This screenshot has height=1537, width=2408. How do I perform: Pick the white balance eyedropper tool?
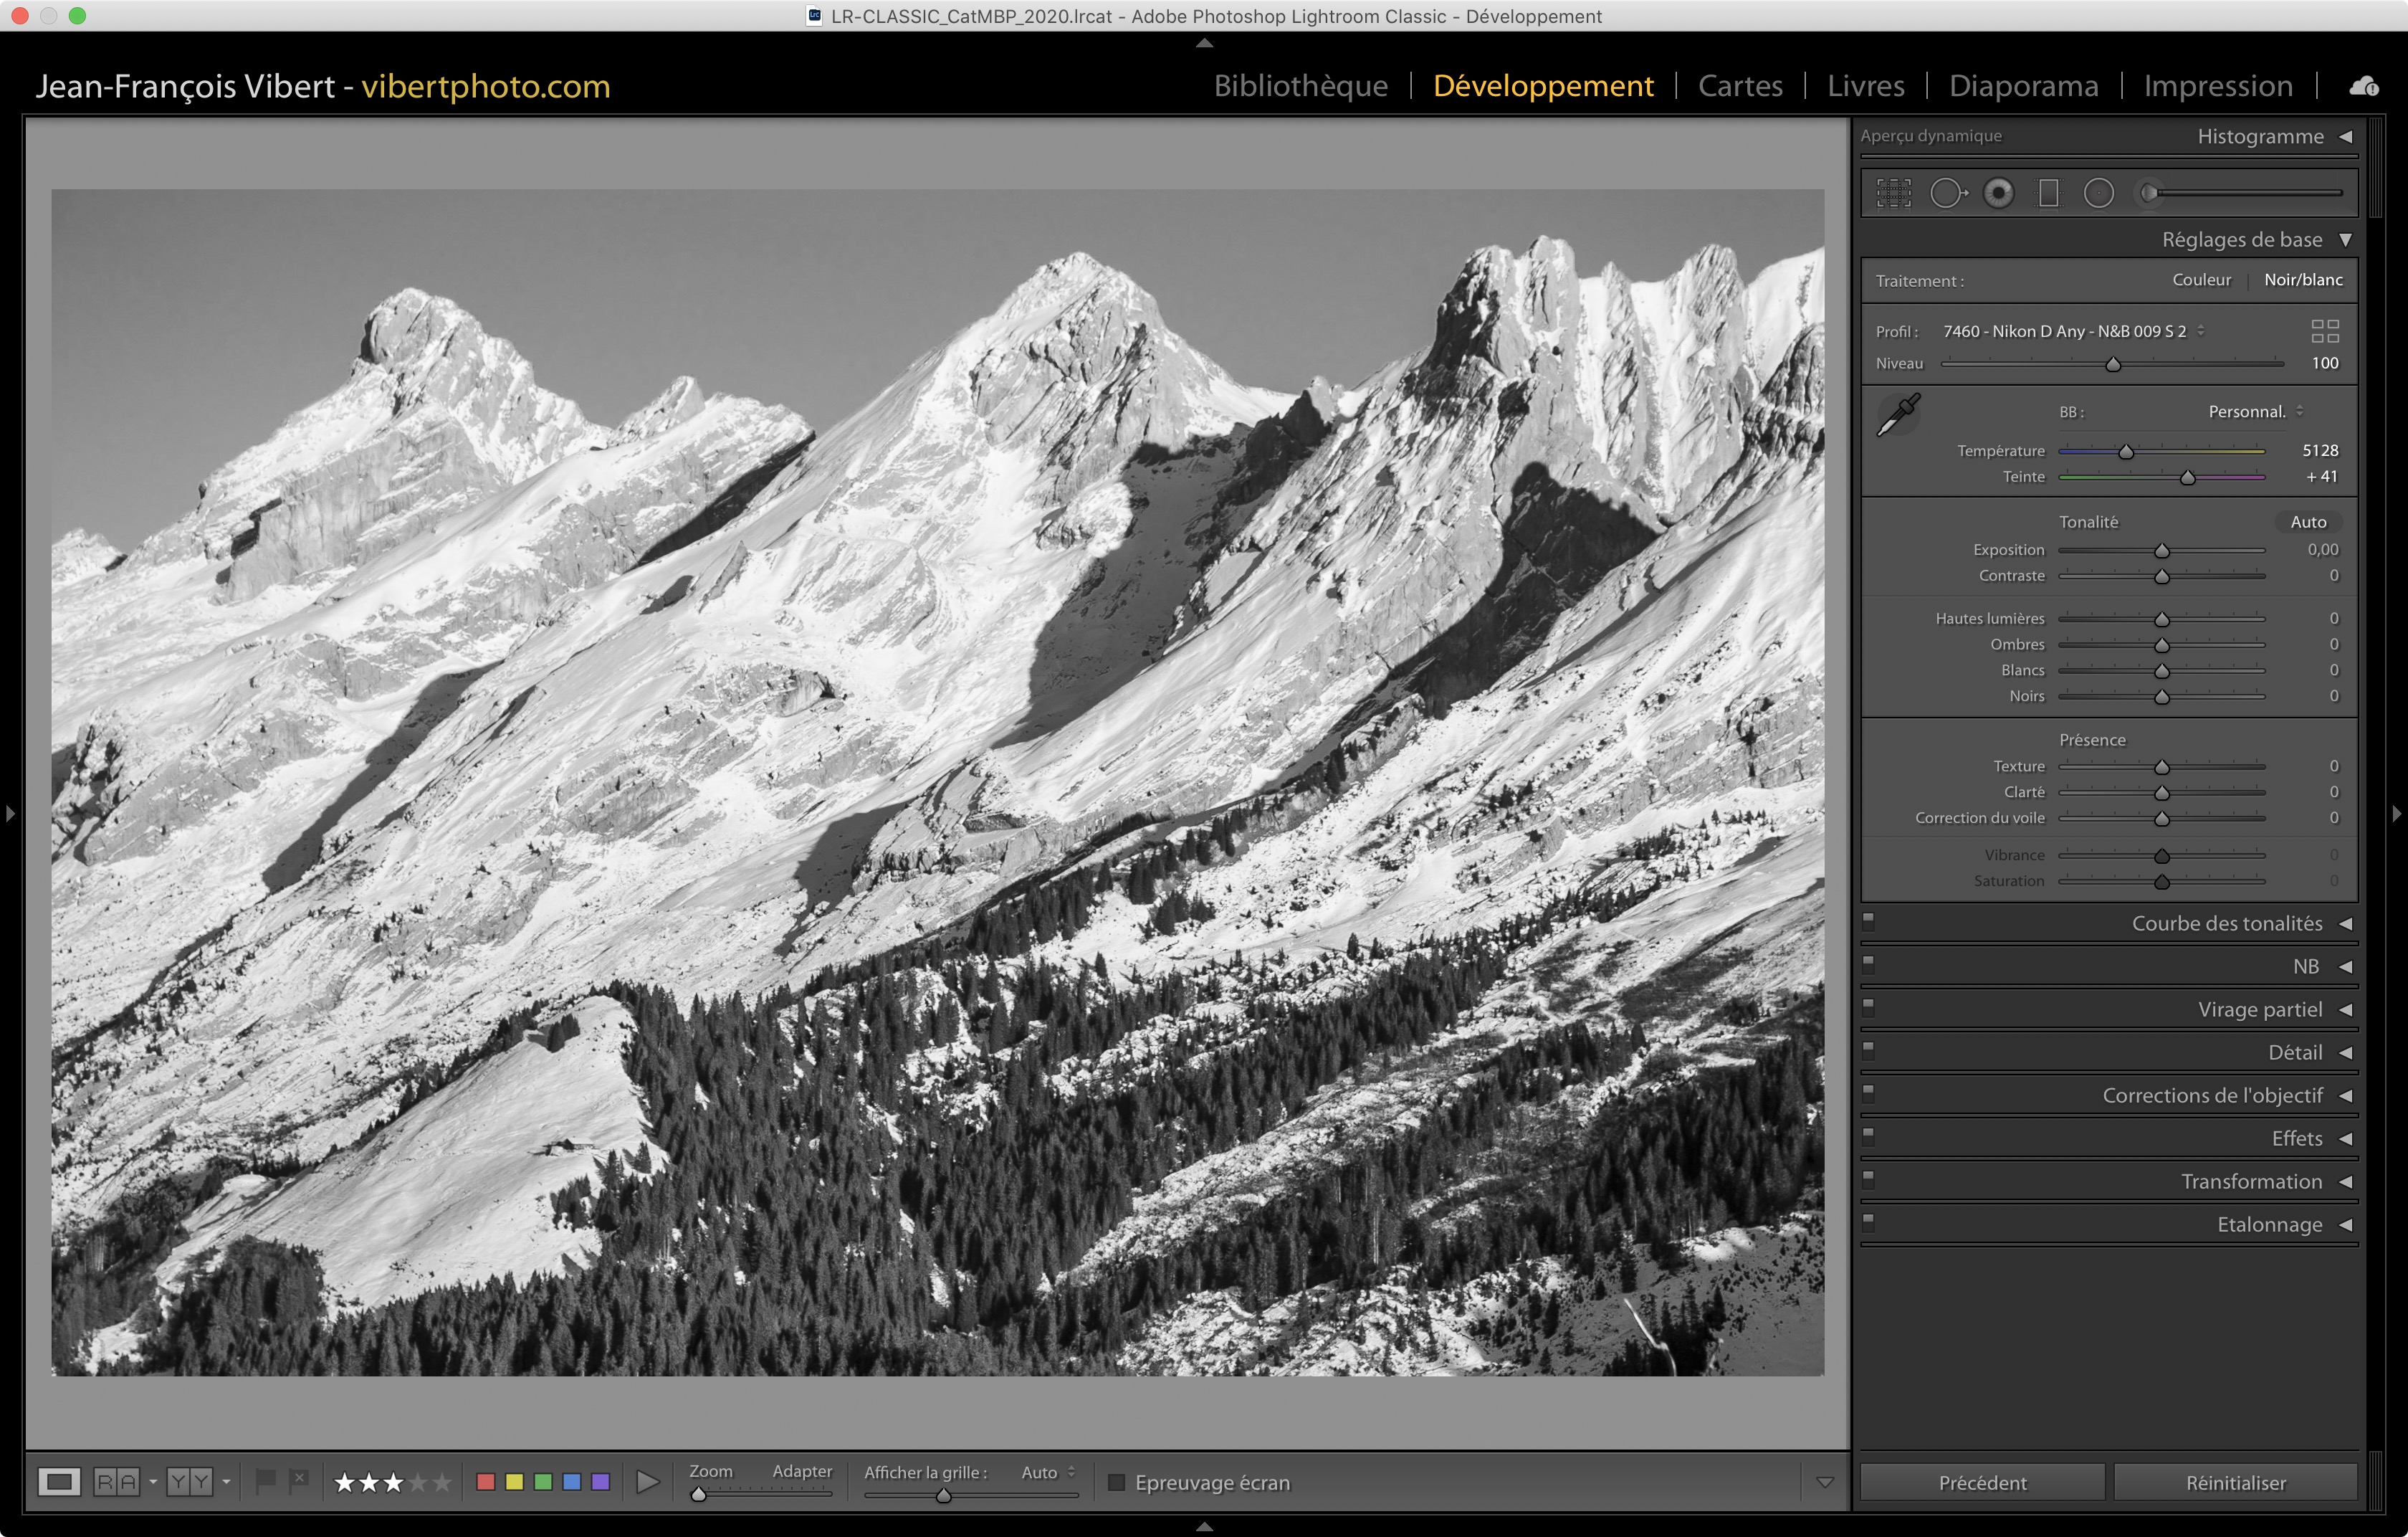coord(1898,414)
